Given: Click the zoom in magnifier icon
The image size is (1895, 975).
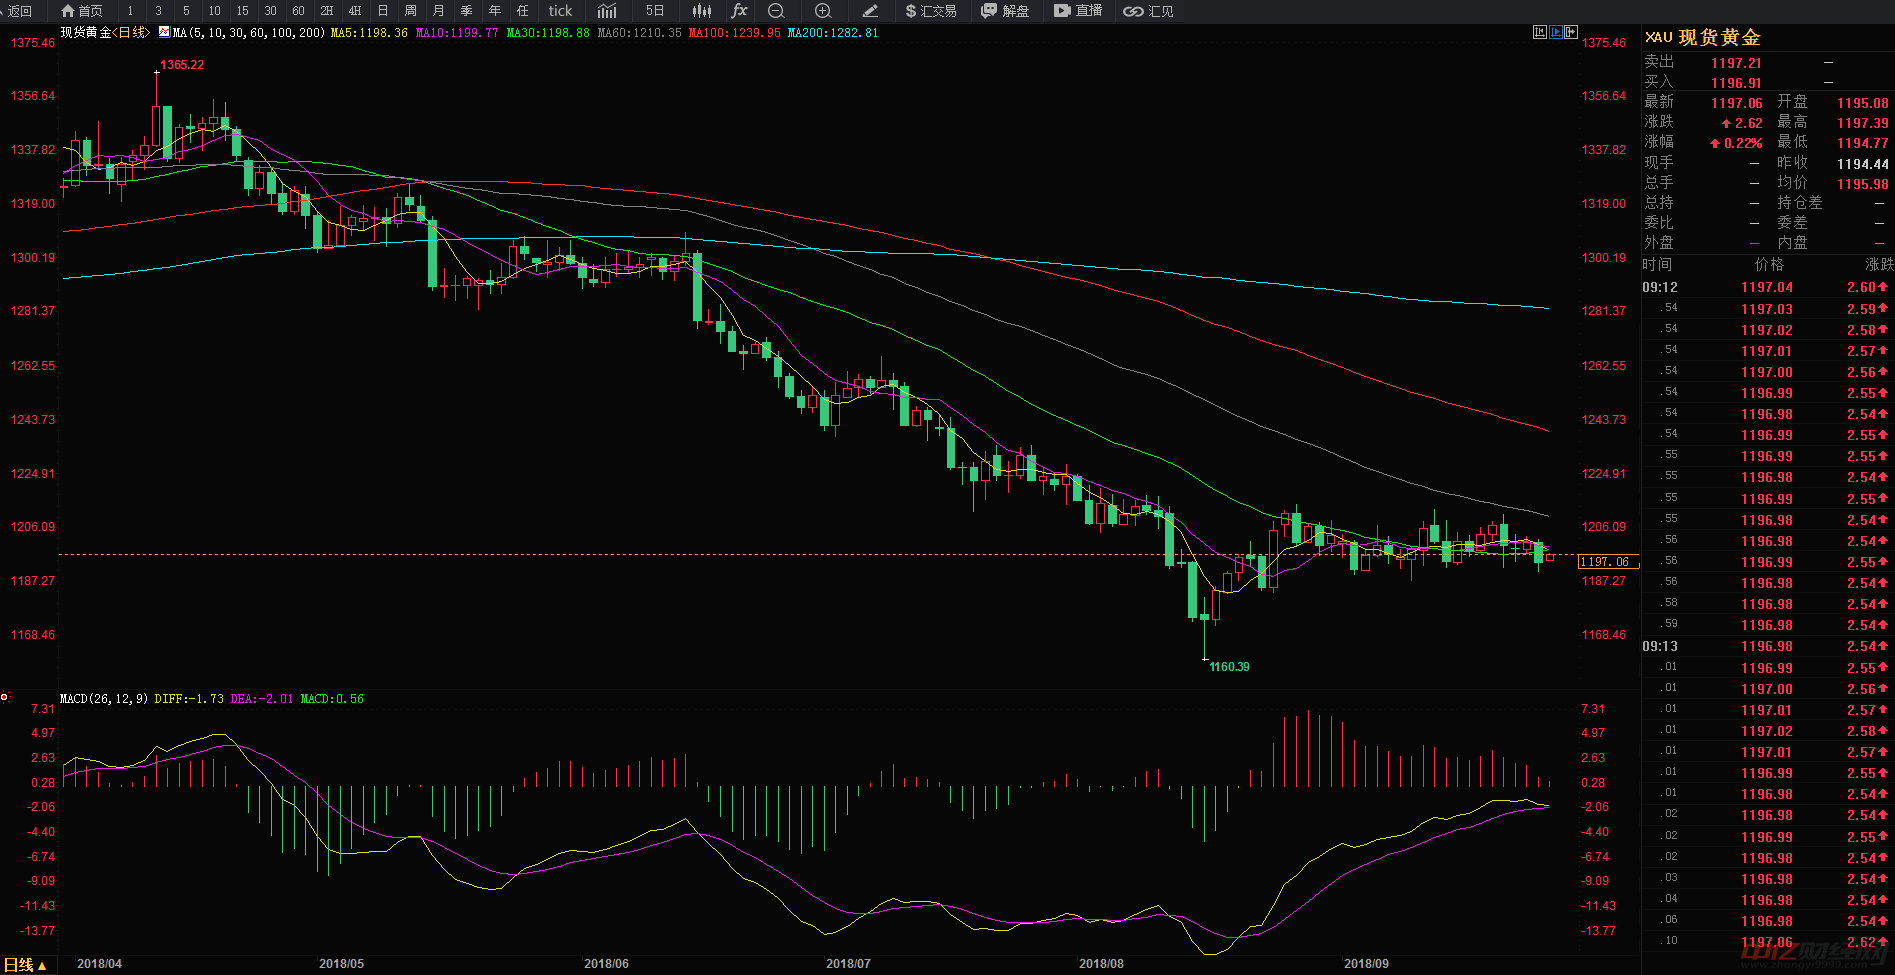Looking at the screenshot, I should pos(823,11).
